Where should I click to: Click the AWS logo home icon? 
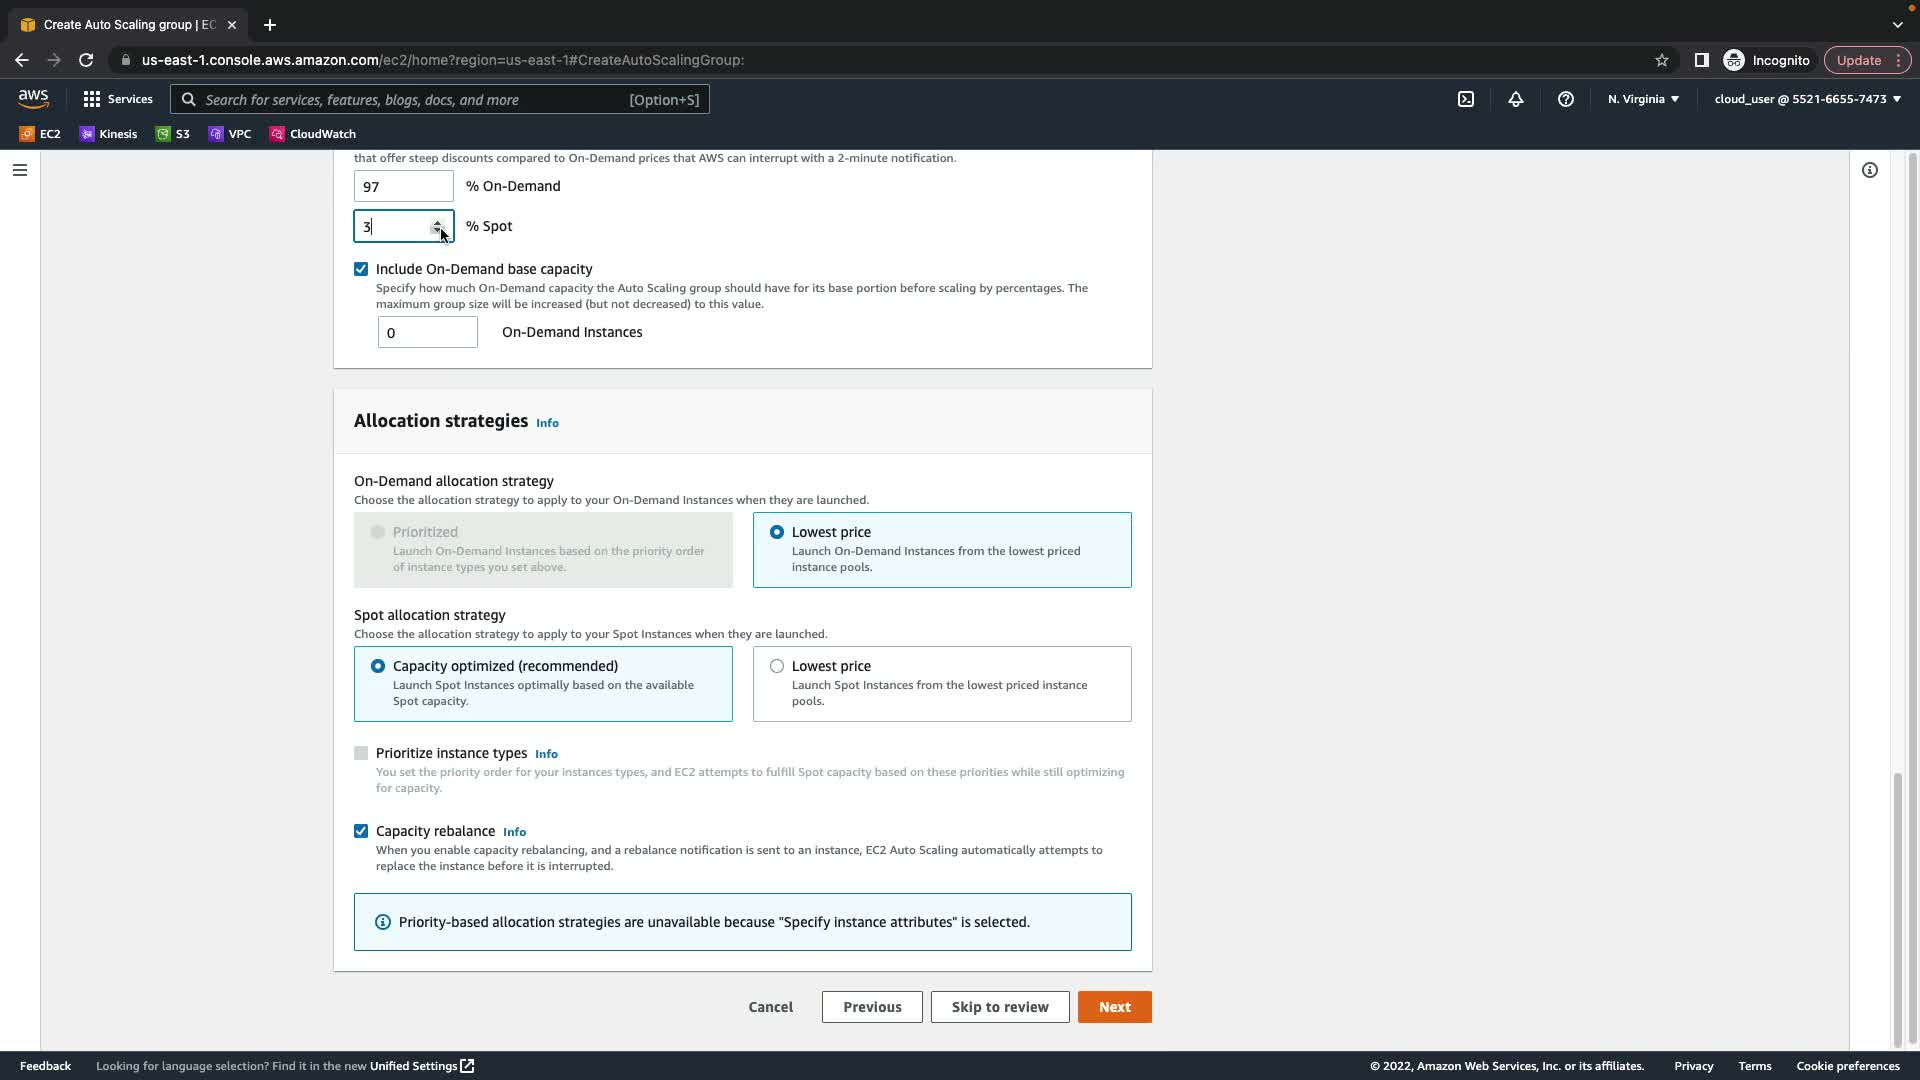33,99
